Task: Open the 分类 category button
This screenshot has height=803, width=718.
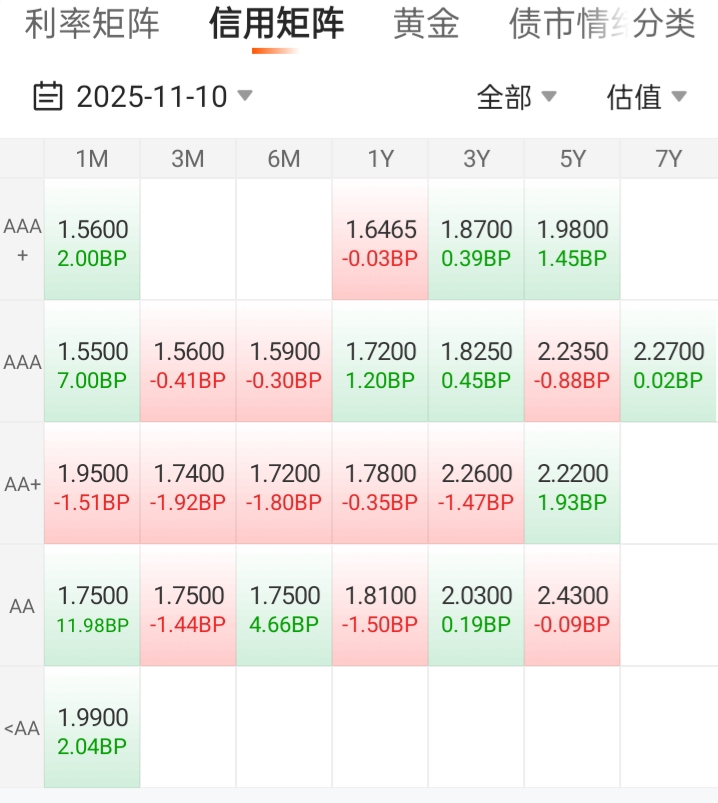Action: (666, 25)
